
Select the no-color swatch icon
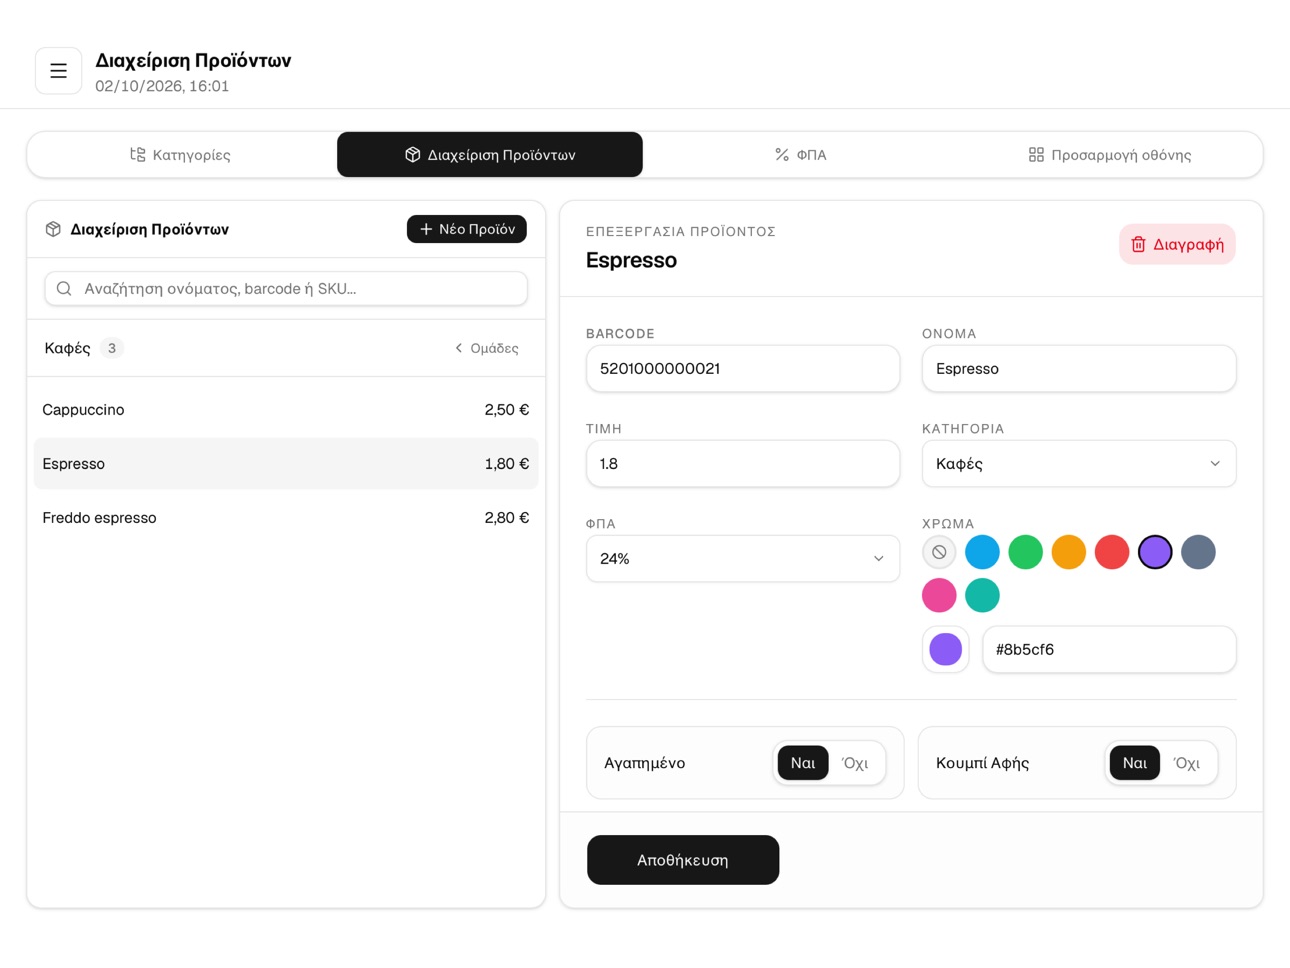(939, 552)
